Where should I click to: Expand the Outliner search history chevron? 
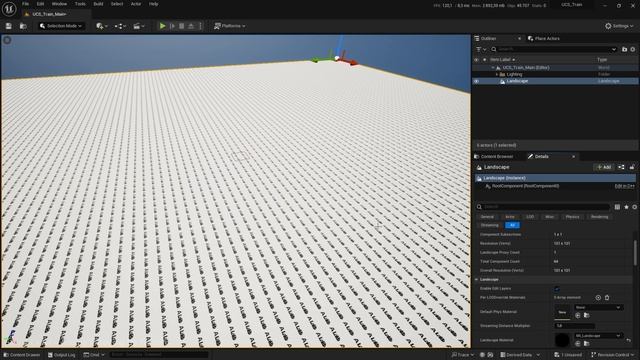[x=613, y=49]
